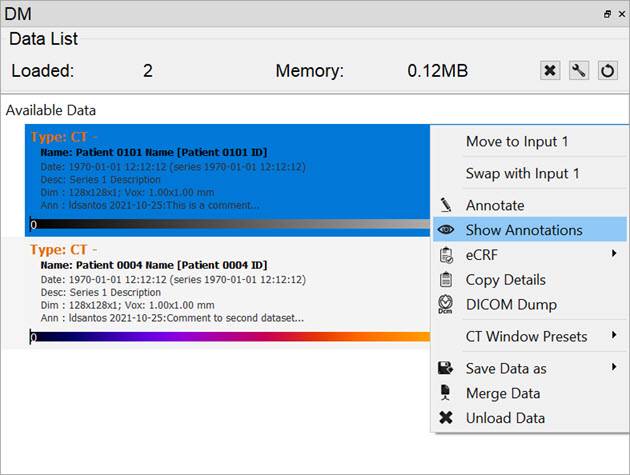Click the X icon to clear the data list
The image size is (630, 475).
point(550,71)
